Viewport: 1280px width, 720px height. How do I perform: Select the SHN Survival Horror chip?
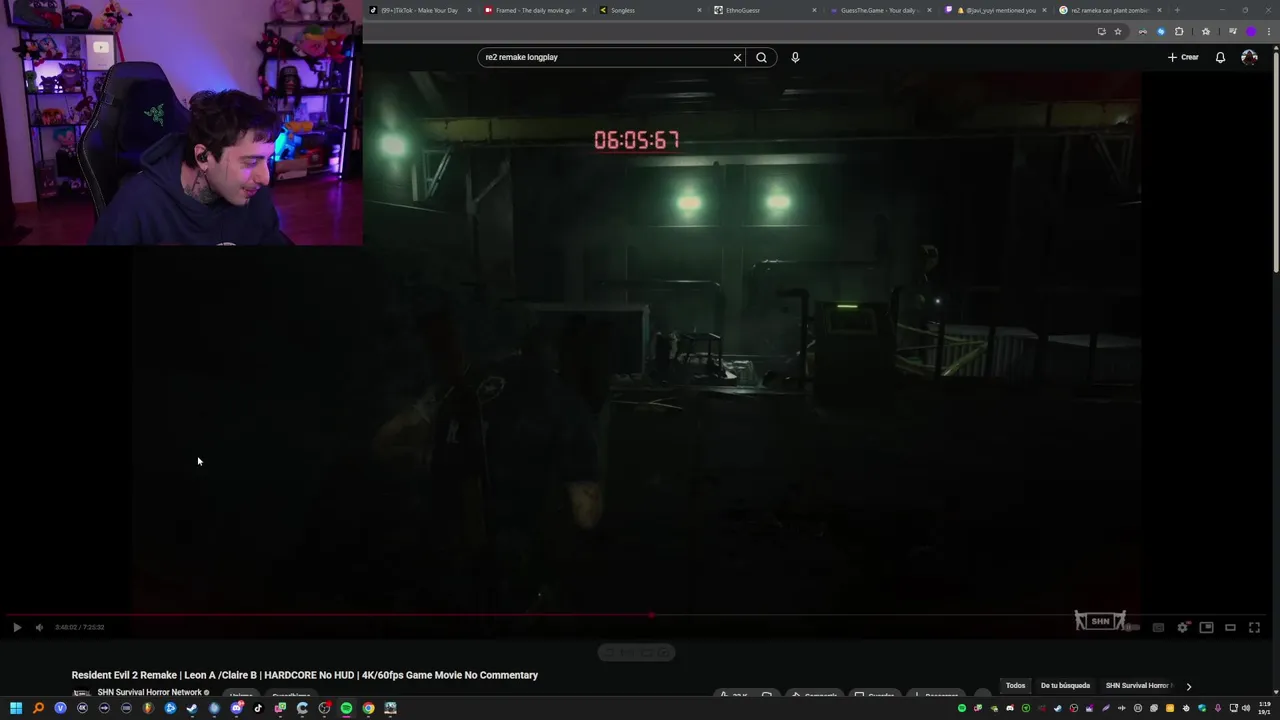tap(1138, 686)
